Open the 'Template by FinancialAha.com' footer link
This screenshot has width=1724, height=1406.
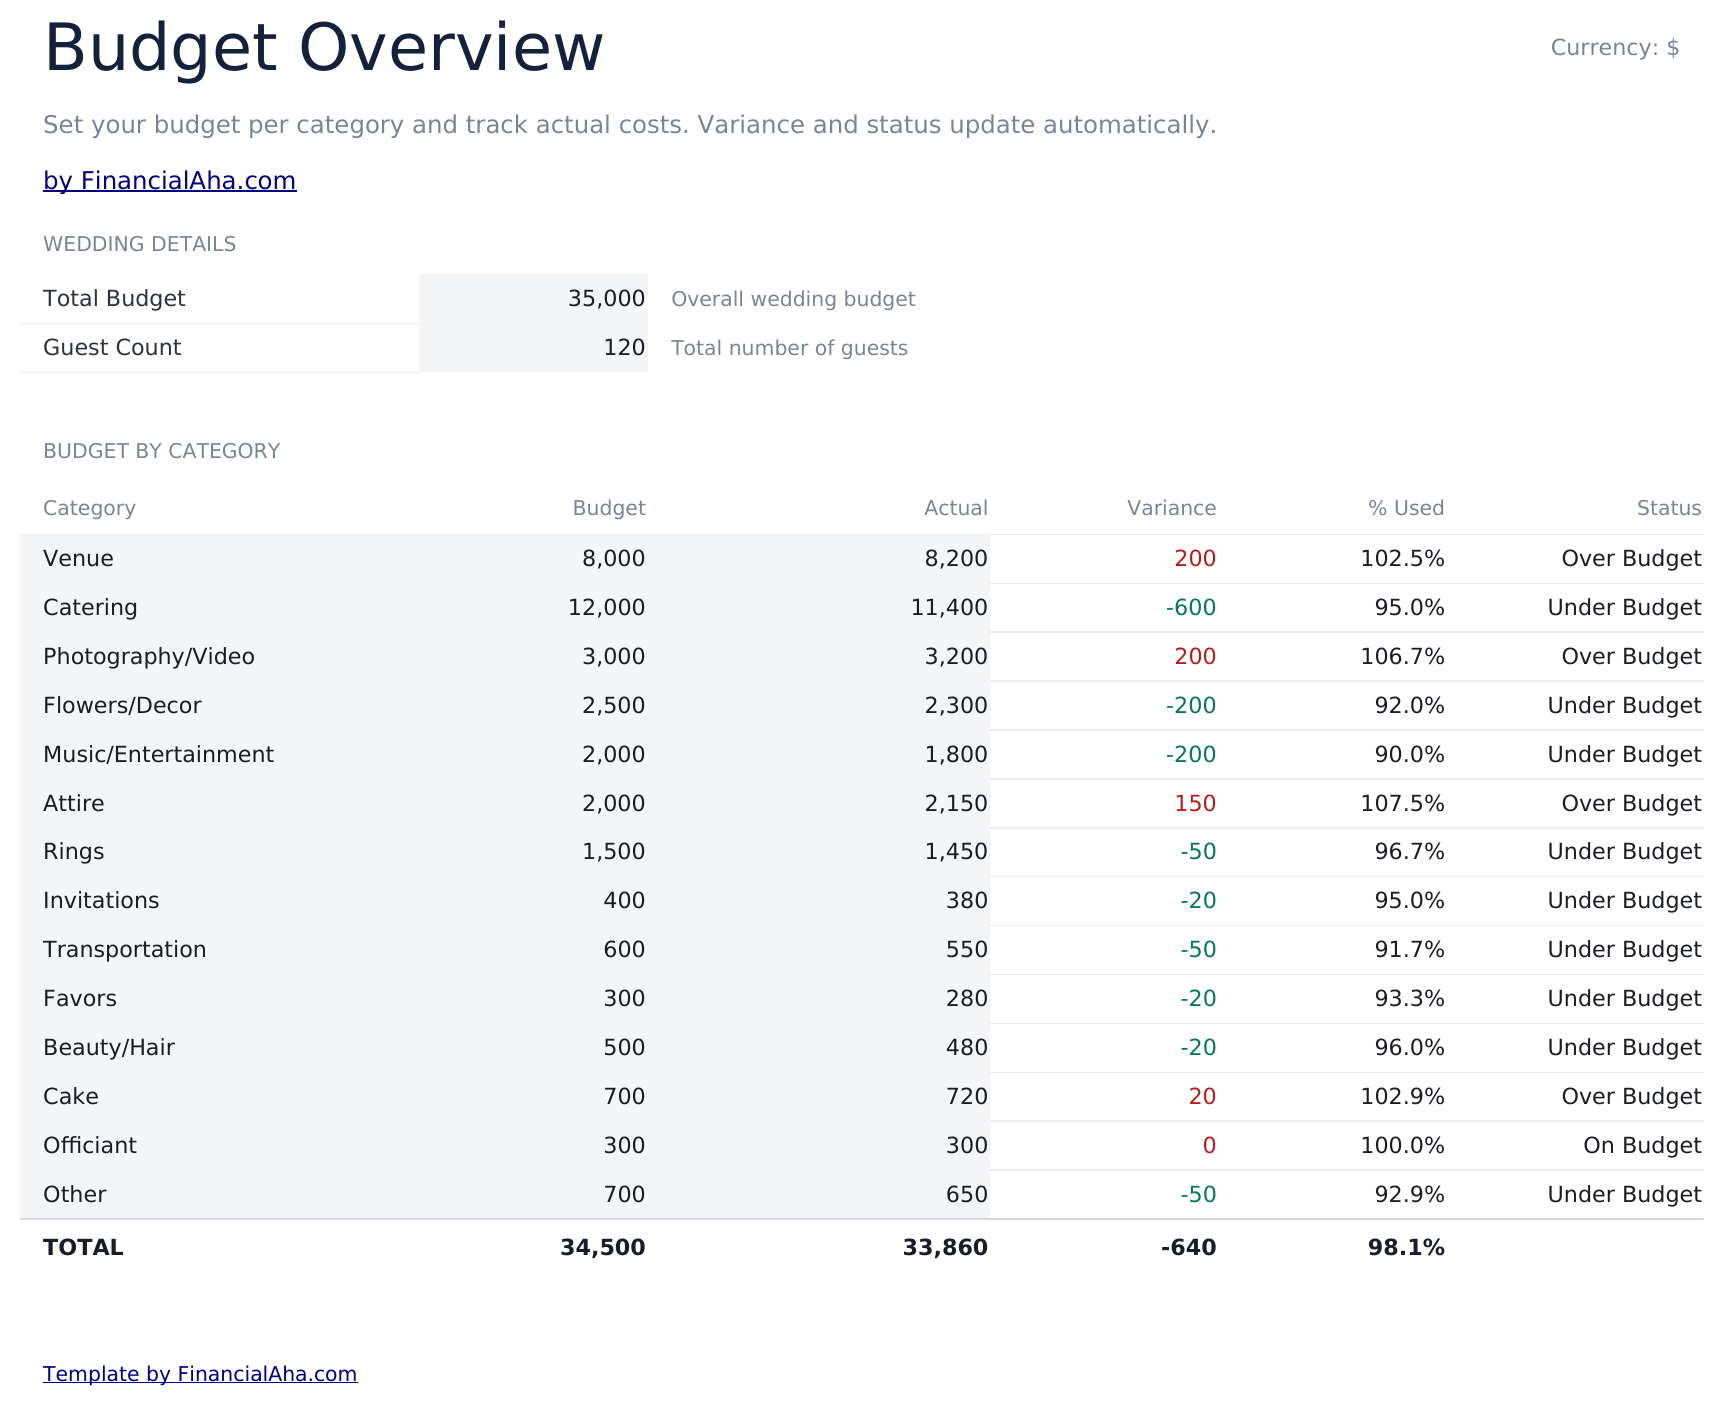tap(200, 1374)
